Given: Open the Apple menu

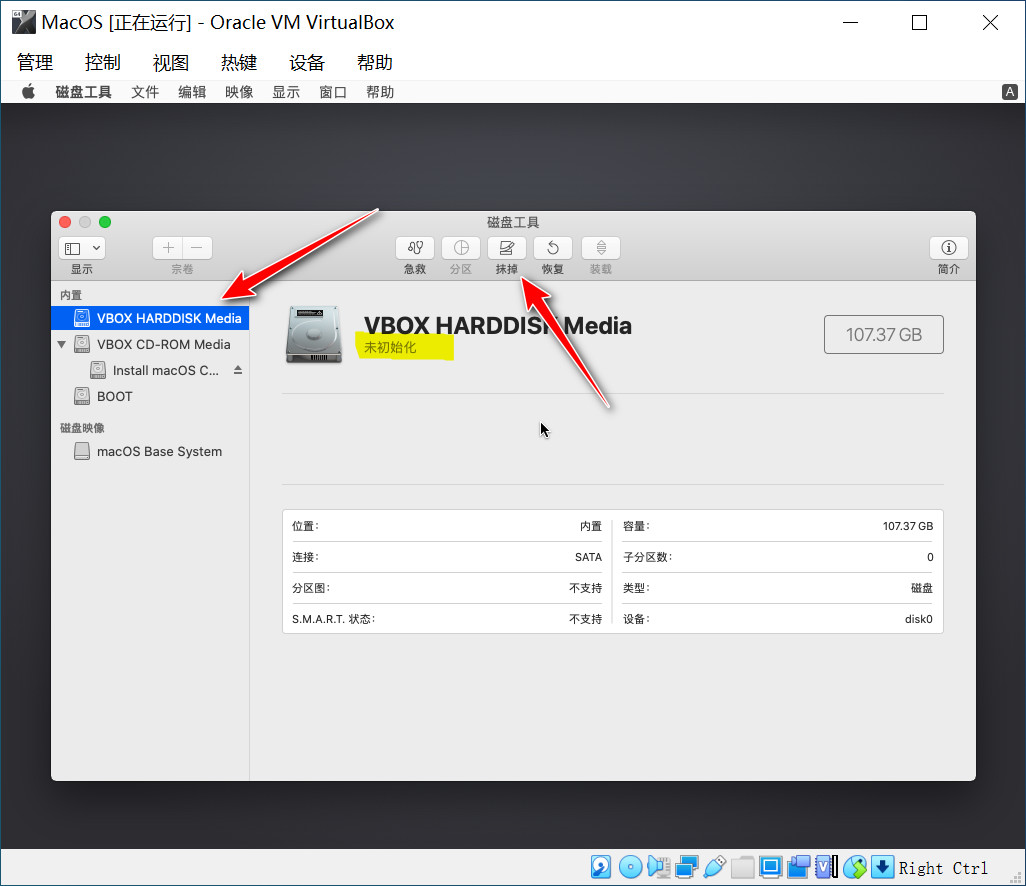Looking at the screenshot, I should 28,92.
